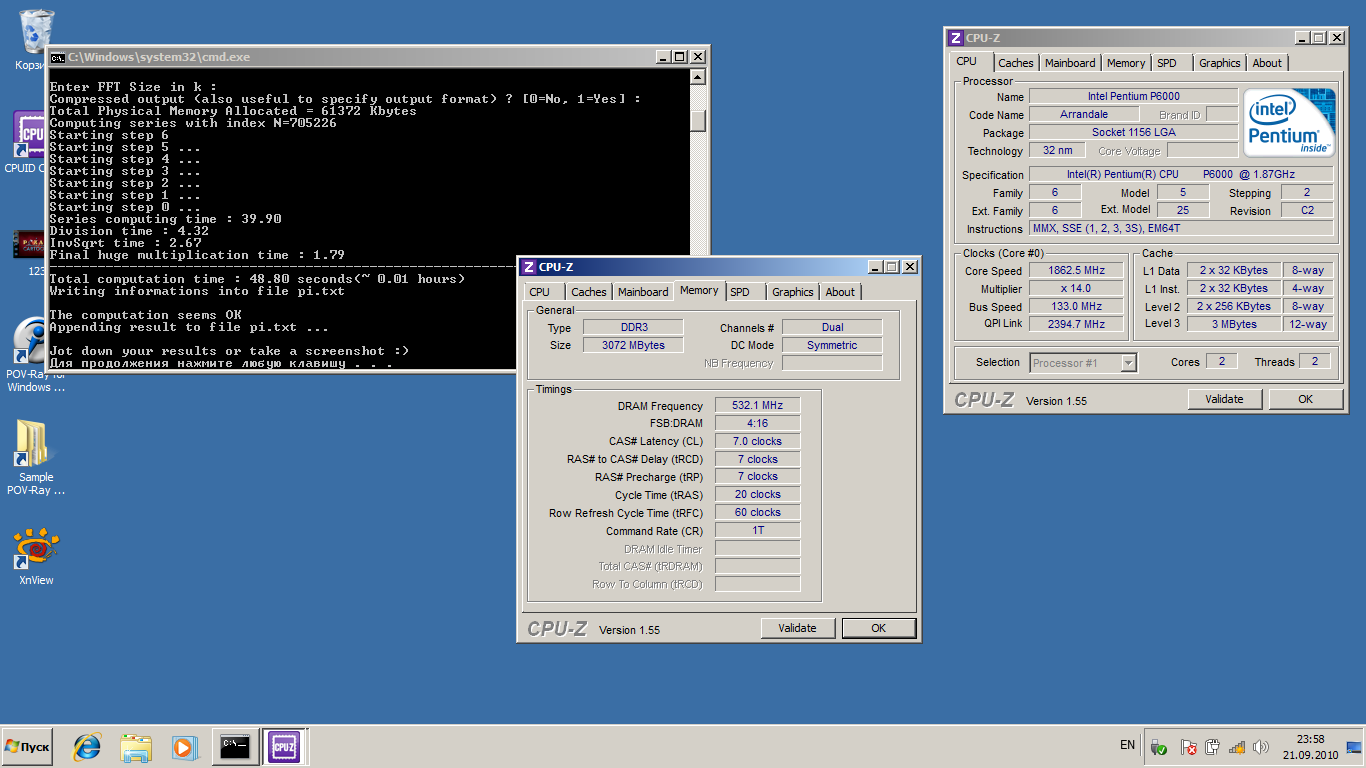The image size is (1366, 768).
Task: Click the power plug tray icon
Action: point(1213,747)
